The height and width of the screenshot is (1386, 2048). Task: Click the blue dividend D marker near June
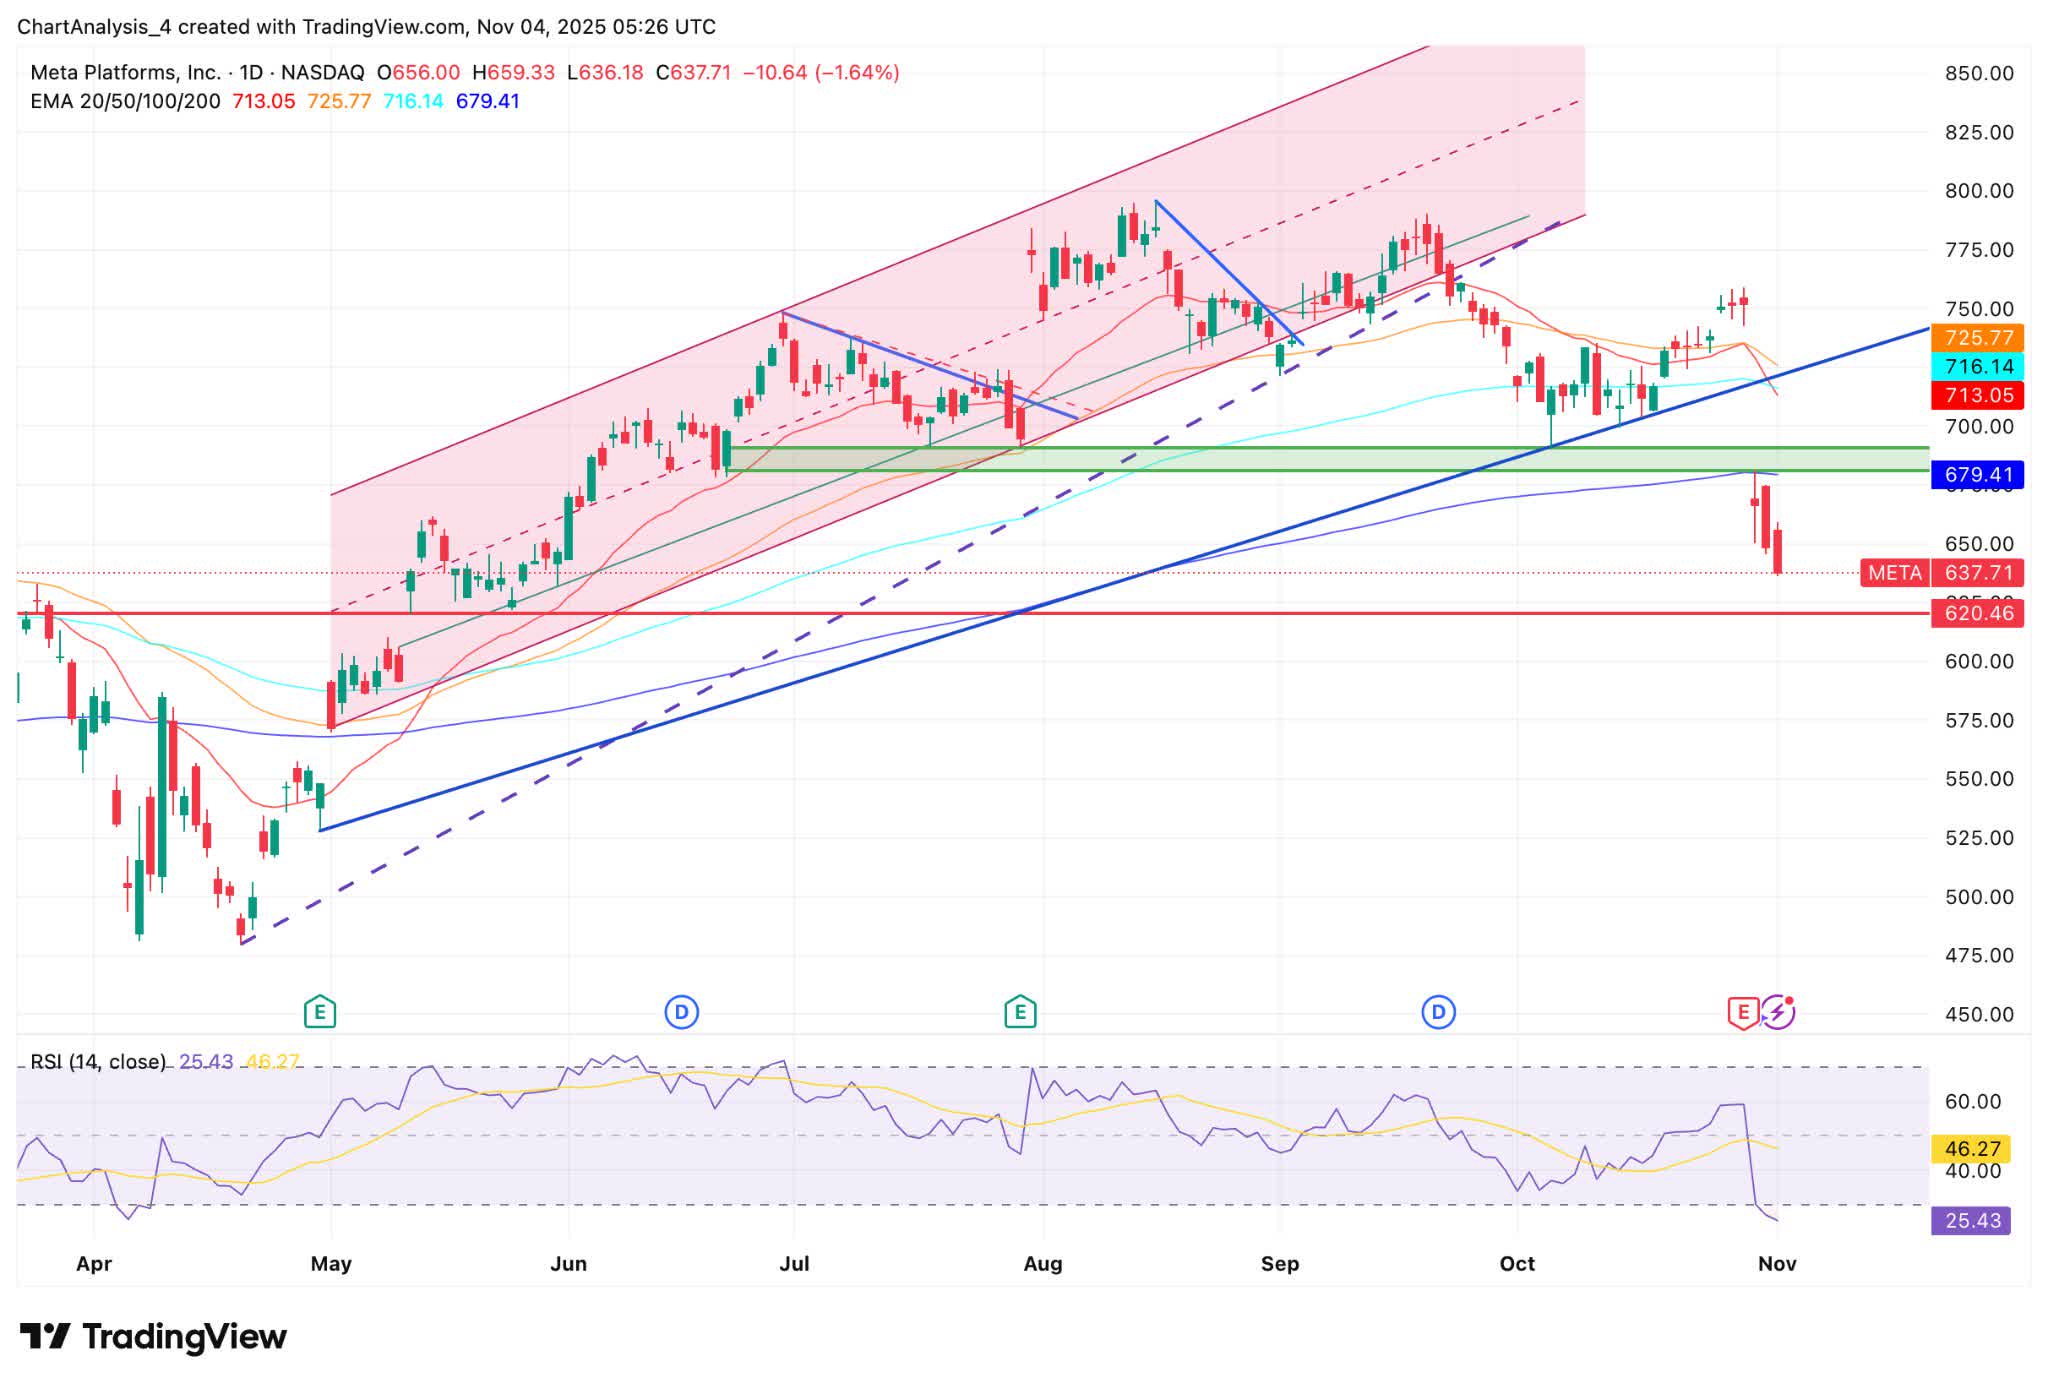[681, 1012]
